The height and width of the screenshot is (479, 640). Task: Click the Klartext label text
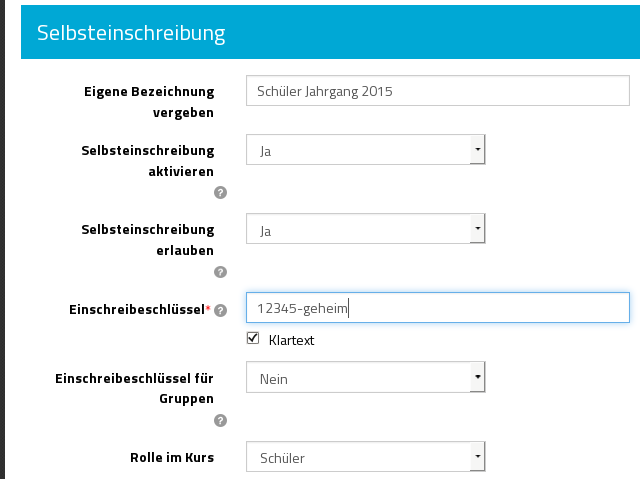click(x=292, y=340)
